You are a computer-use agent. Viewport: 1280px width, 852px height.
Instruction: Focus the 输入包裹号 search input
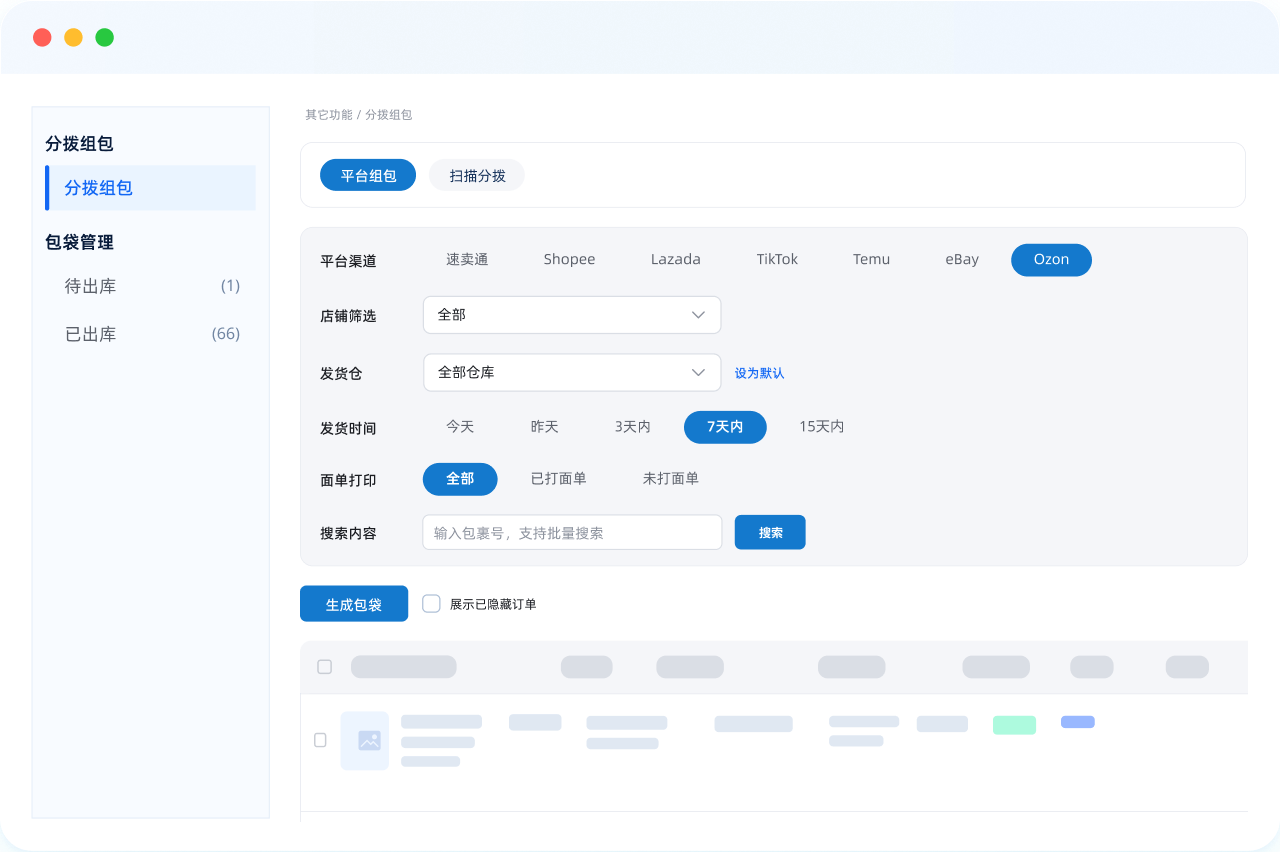(572, 532)
